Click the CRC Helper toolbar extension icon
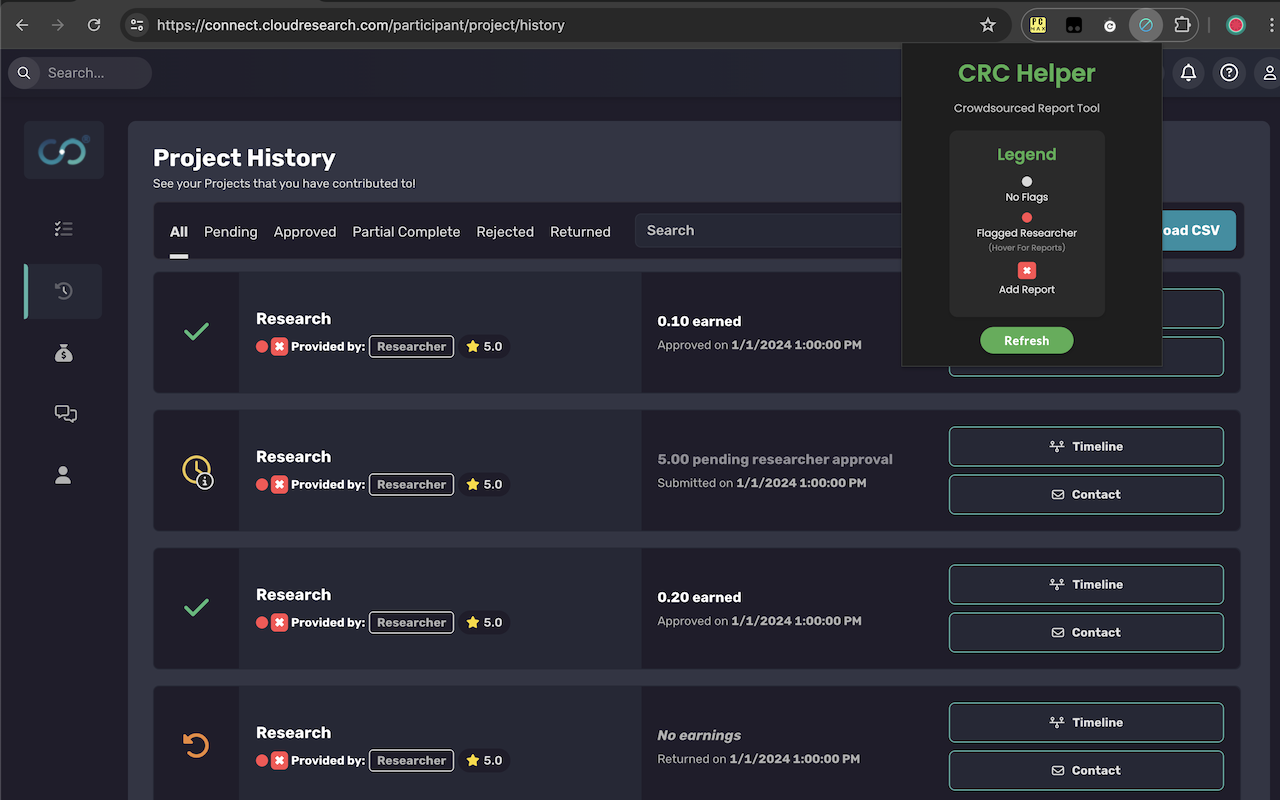 [x=1145, y=24]
